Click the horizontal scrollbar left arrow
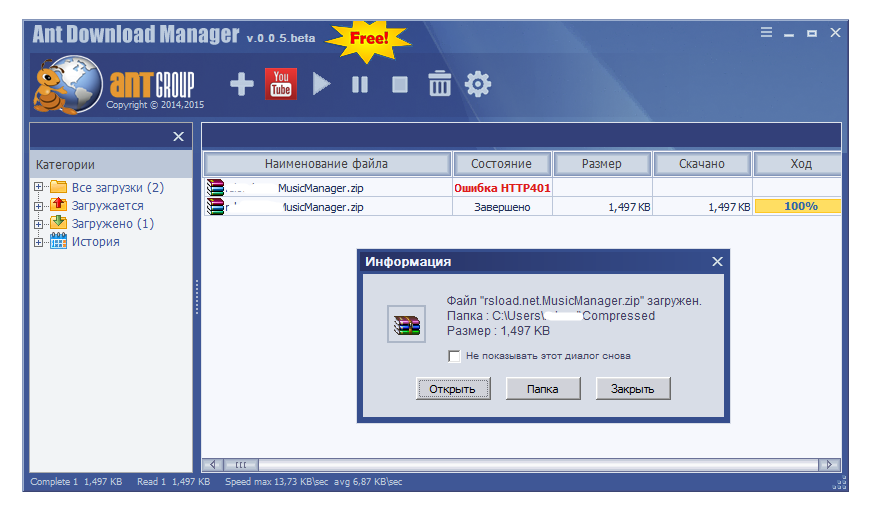 pos(213,465)
